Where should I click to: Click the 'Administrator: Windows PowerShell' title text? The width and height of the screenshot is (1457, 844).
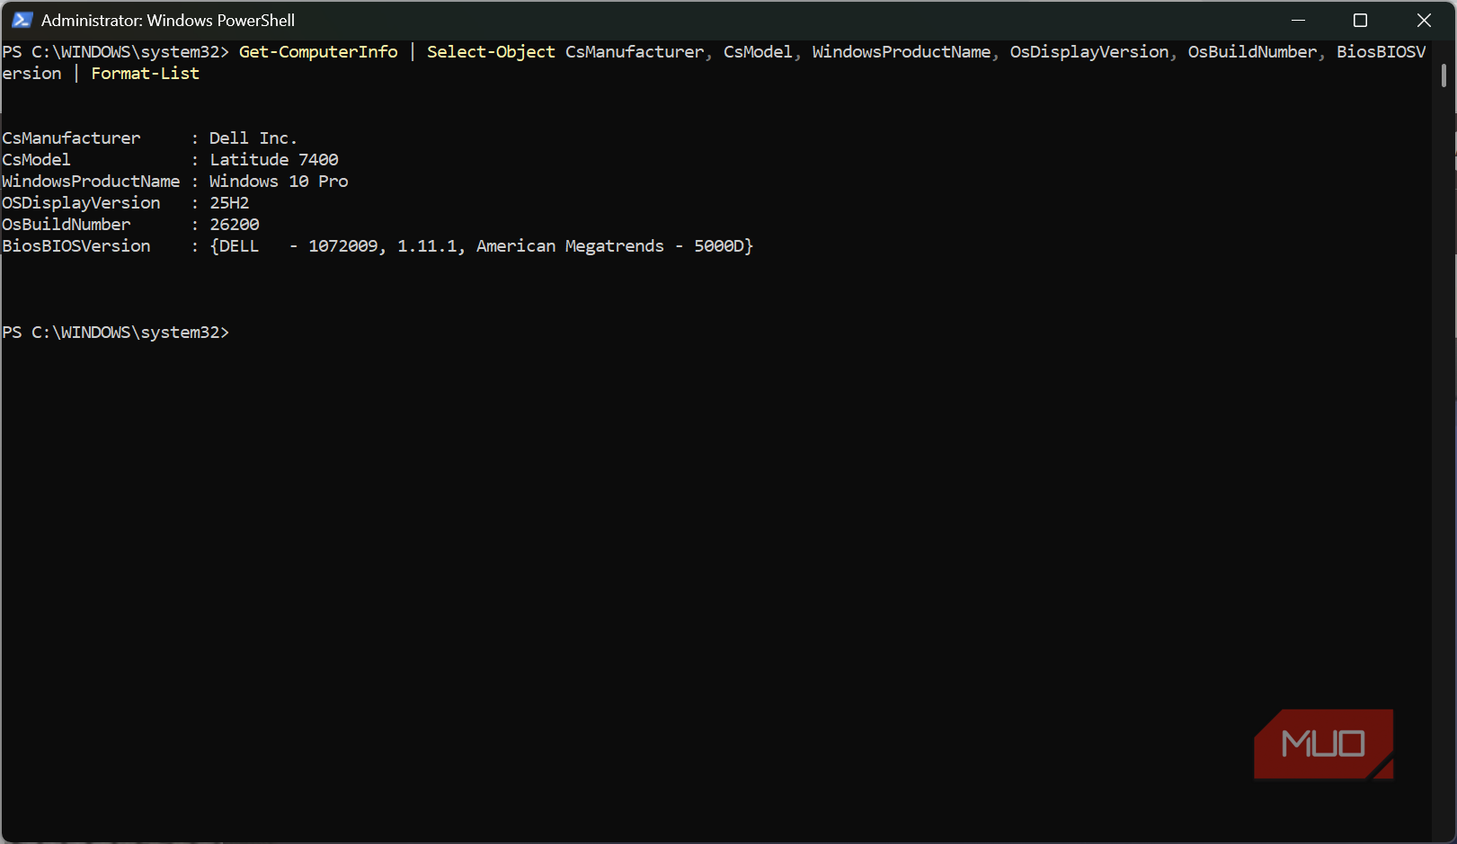(168, 20)
